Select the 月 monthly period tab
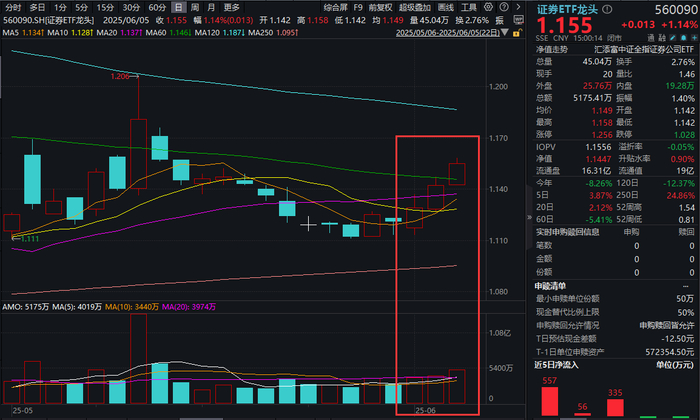This screenshot has height=420, width=700. coord(211,8)
